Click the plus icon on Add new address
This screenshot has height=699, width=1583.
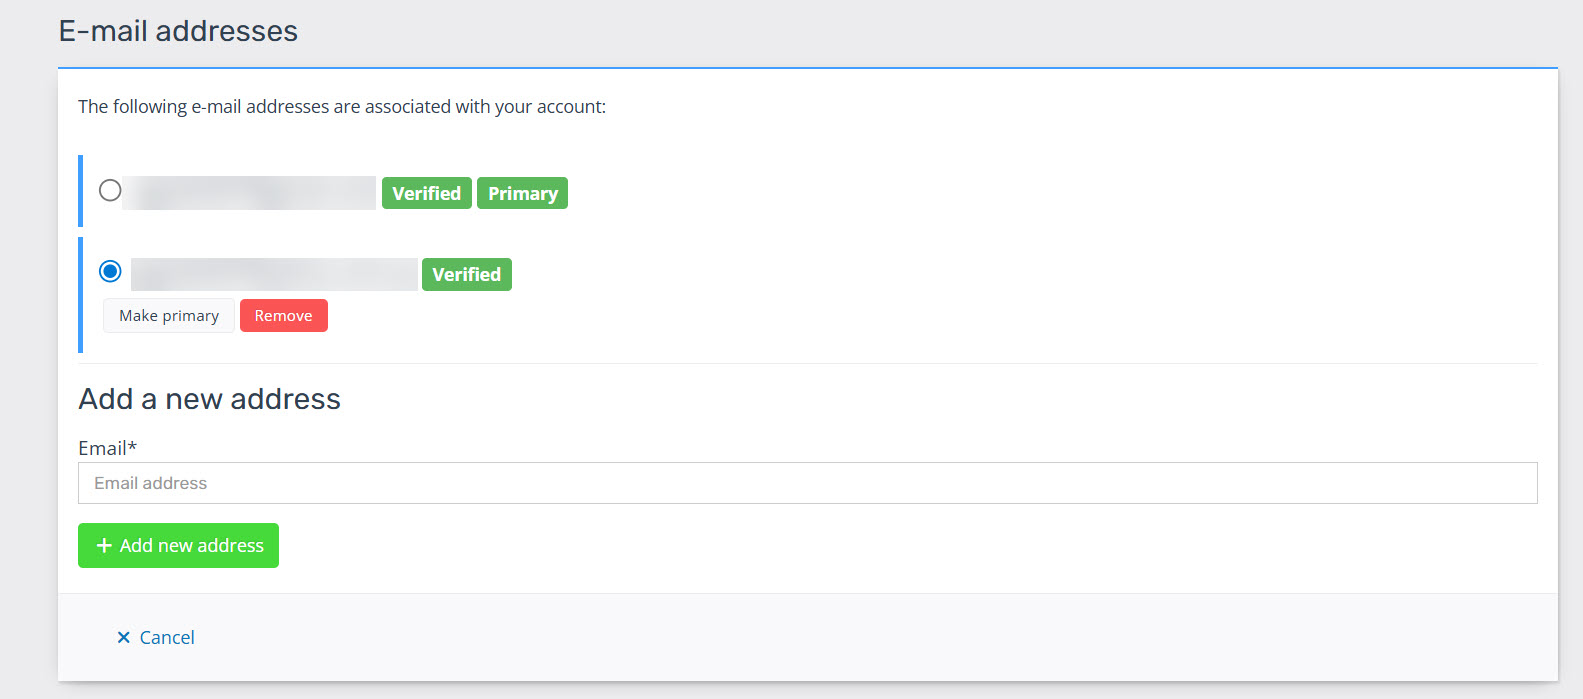click(x=104, y=546)
